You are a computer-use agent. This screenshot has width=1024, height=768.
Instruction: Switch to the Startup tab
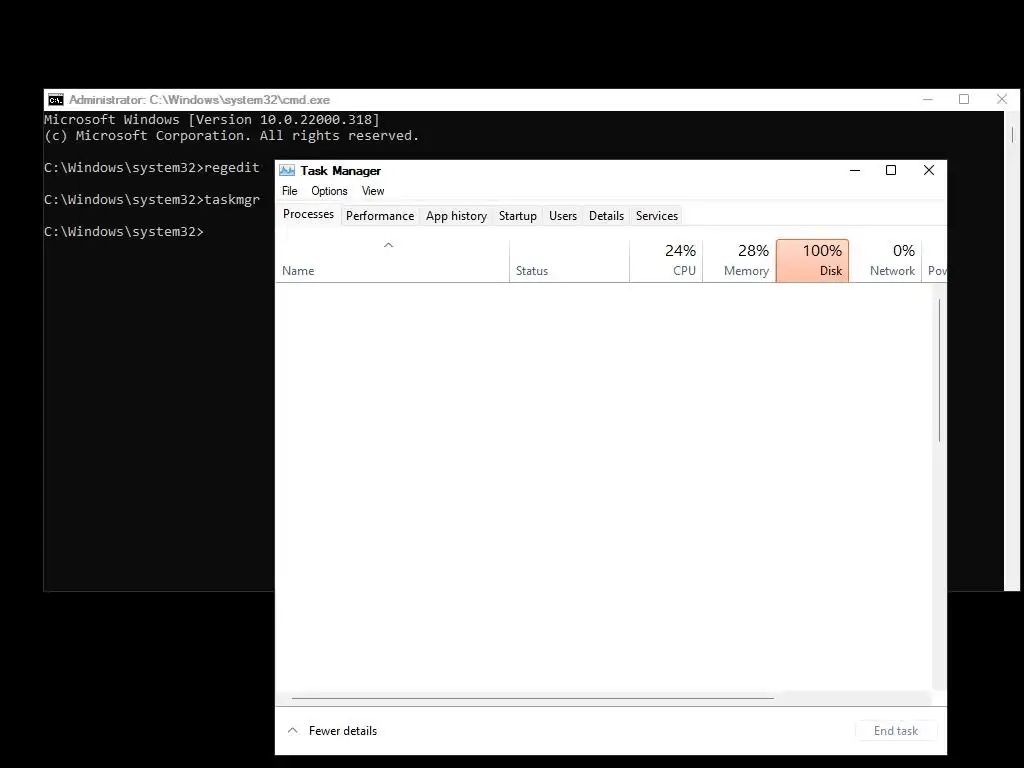(x=518, y=216)
